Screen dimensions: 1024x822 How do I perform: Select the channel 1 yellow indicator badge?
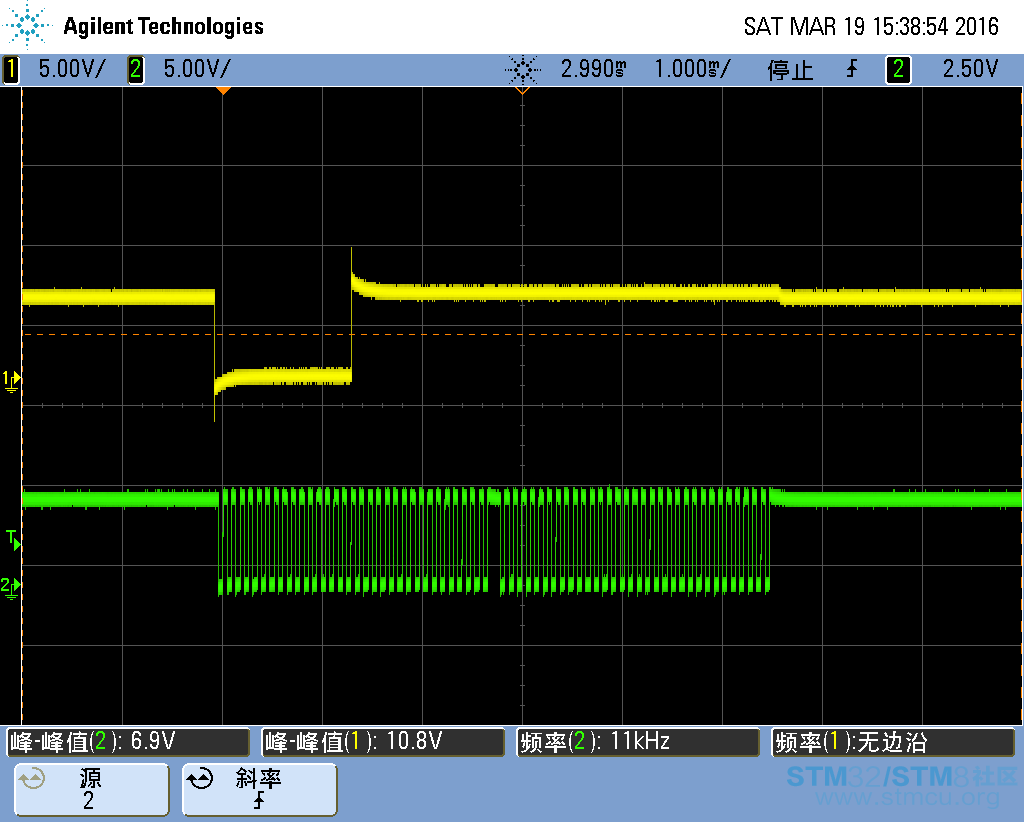11,69
